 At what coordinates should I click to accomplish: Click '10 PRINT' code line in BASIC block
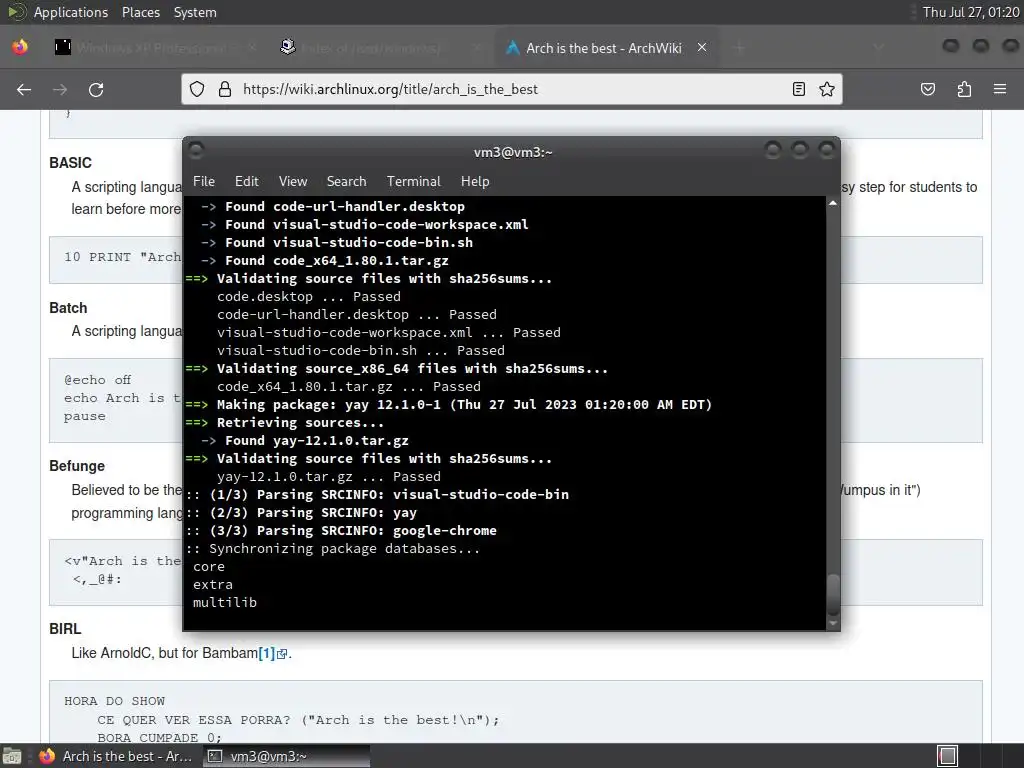pyautogui.click(x=122, y=257)
